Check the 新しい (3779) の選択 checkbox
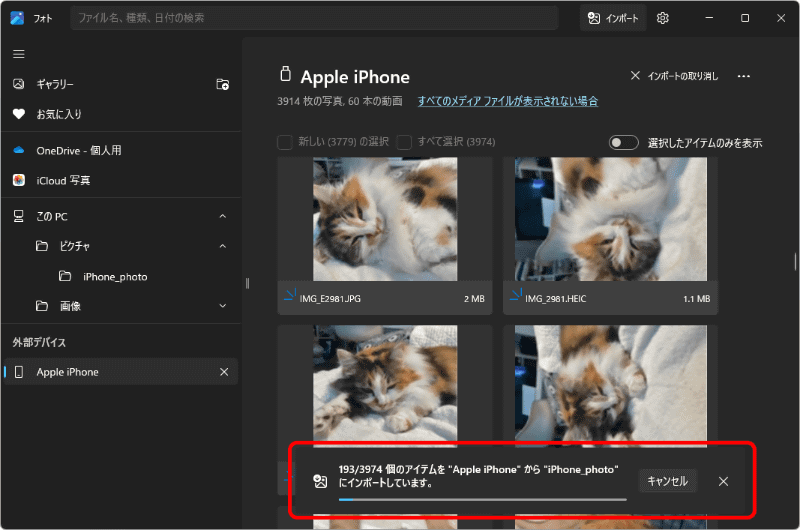Image resolution: width=800 pixels, height=530 pixels. tap(285, 142)
